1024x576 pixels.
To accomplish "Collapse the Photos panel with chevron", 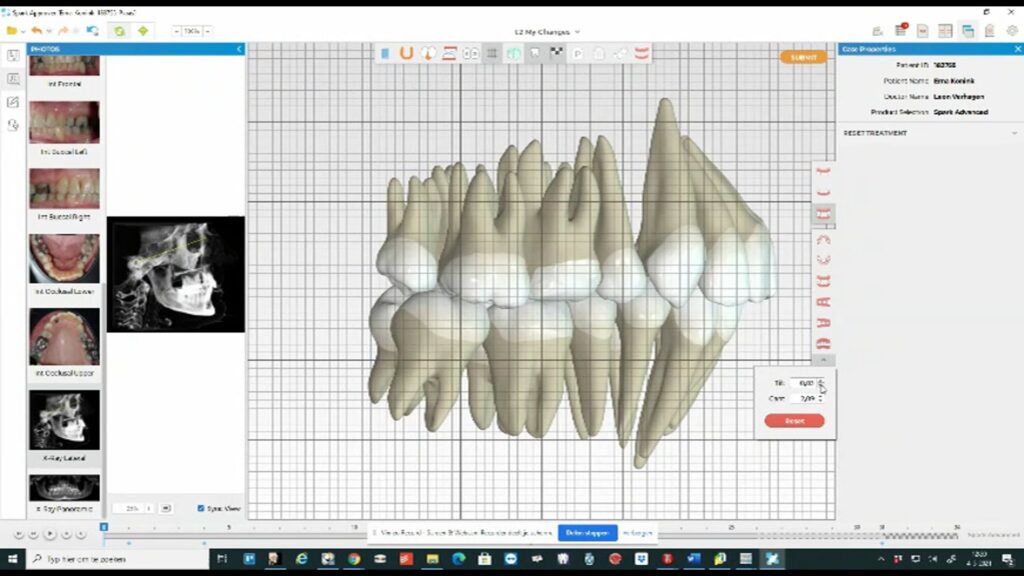I will [239, 49].
